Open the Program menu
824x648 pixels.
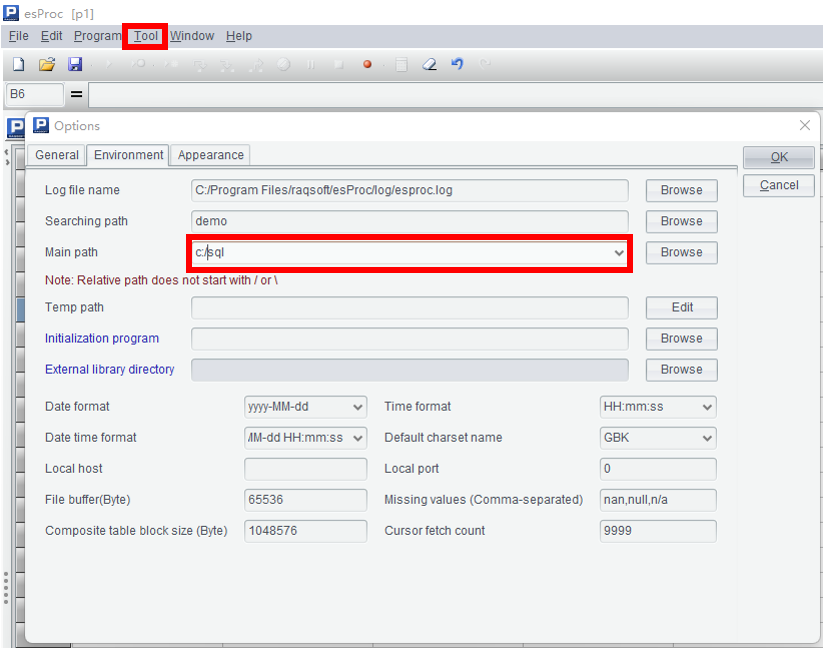click(x=98, y=36)
